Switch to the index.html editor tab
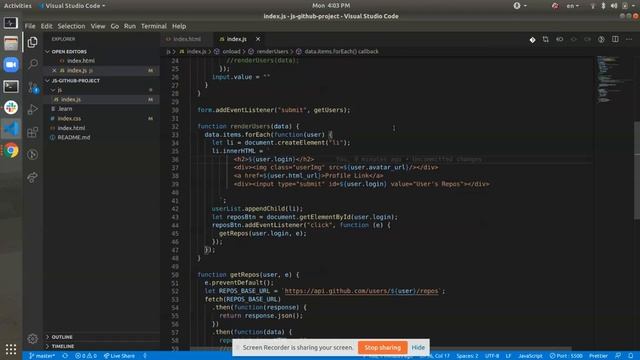This screenshot has width=640, height=360. (x=186, y=39)
